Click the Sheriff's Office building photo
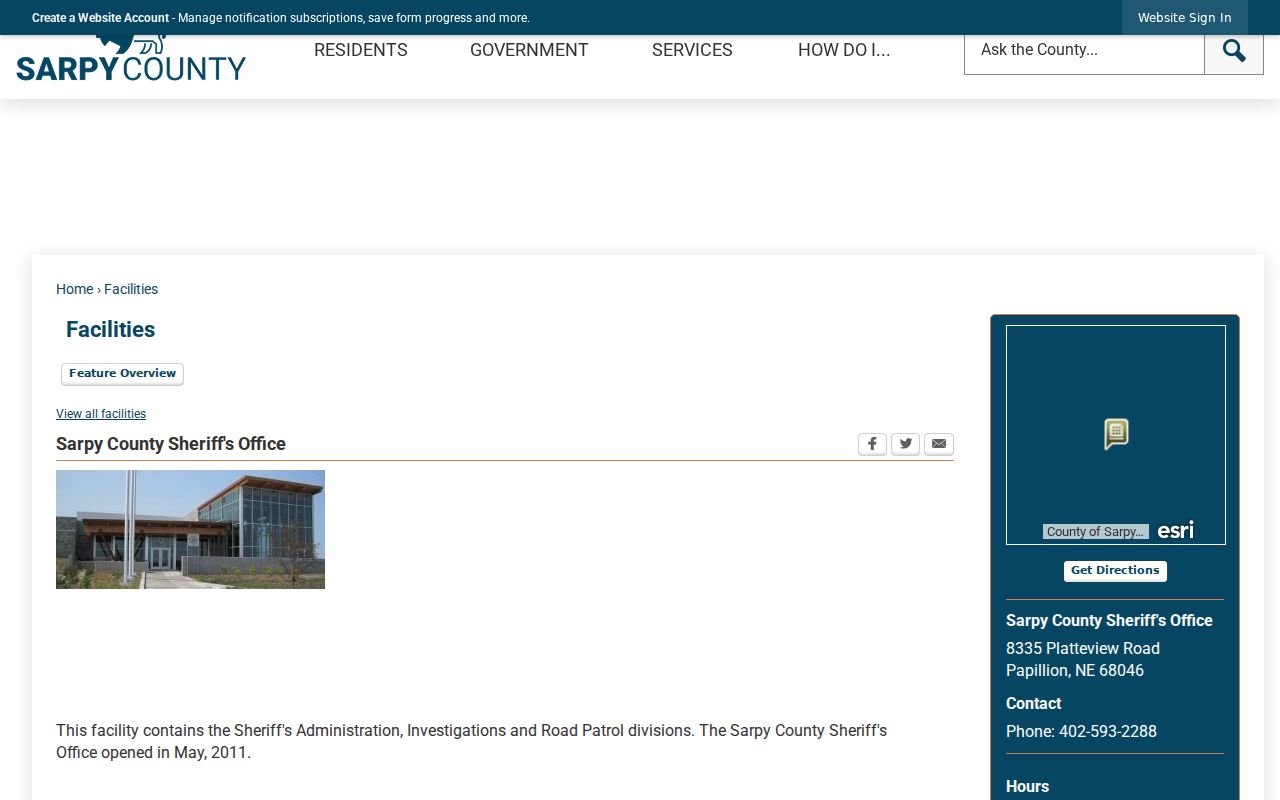Image resolution: width=1280 pixels, height=800 pixels. coord(190,529)
